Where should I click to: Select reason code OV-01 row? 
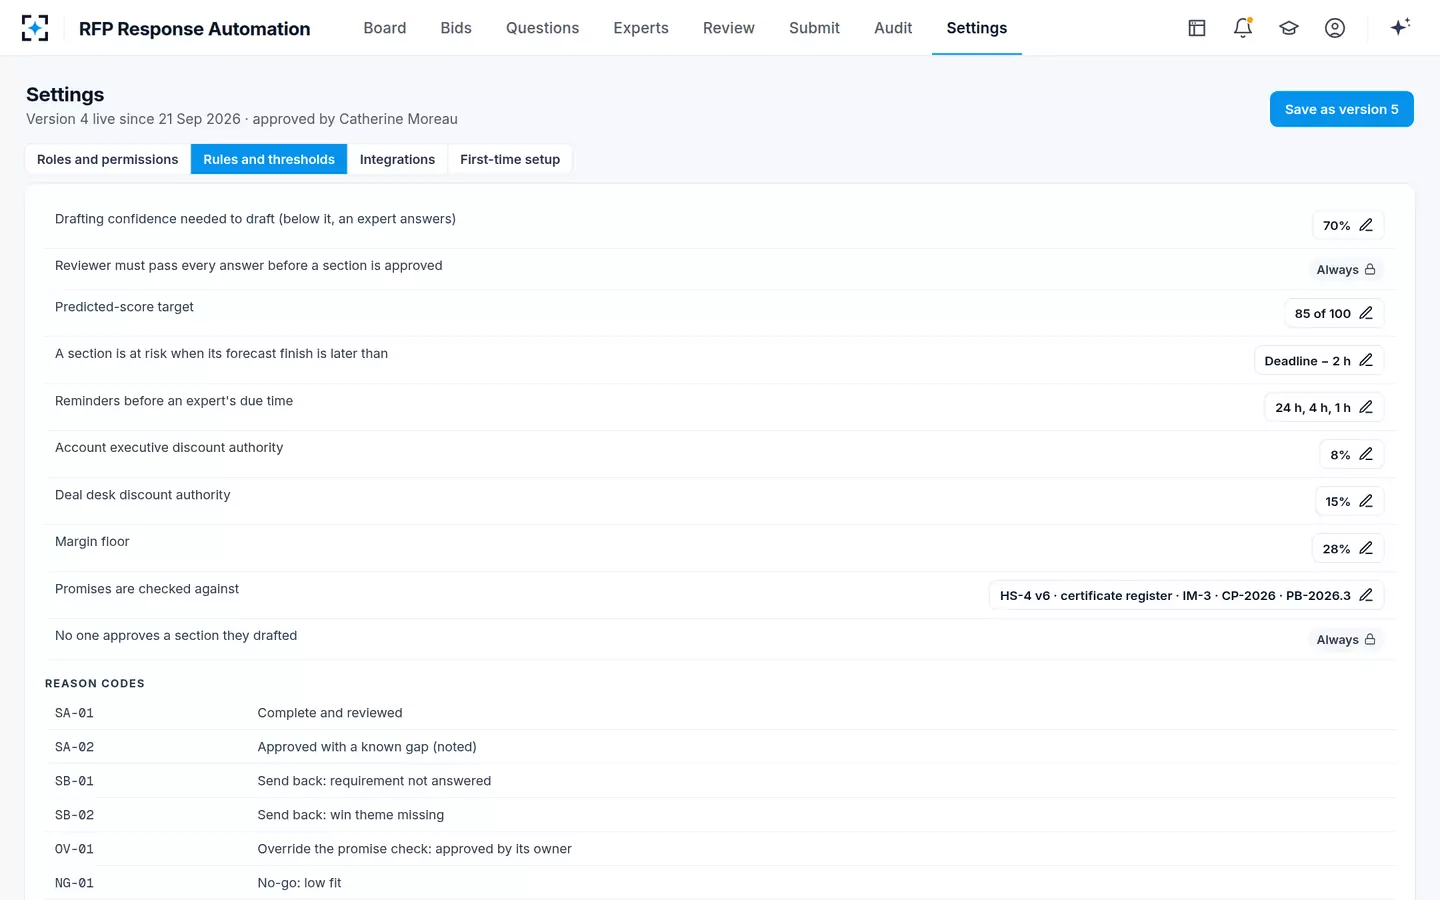click(x=720, y=849)
